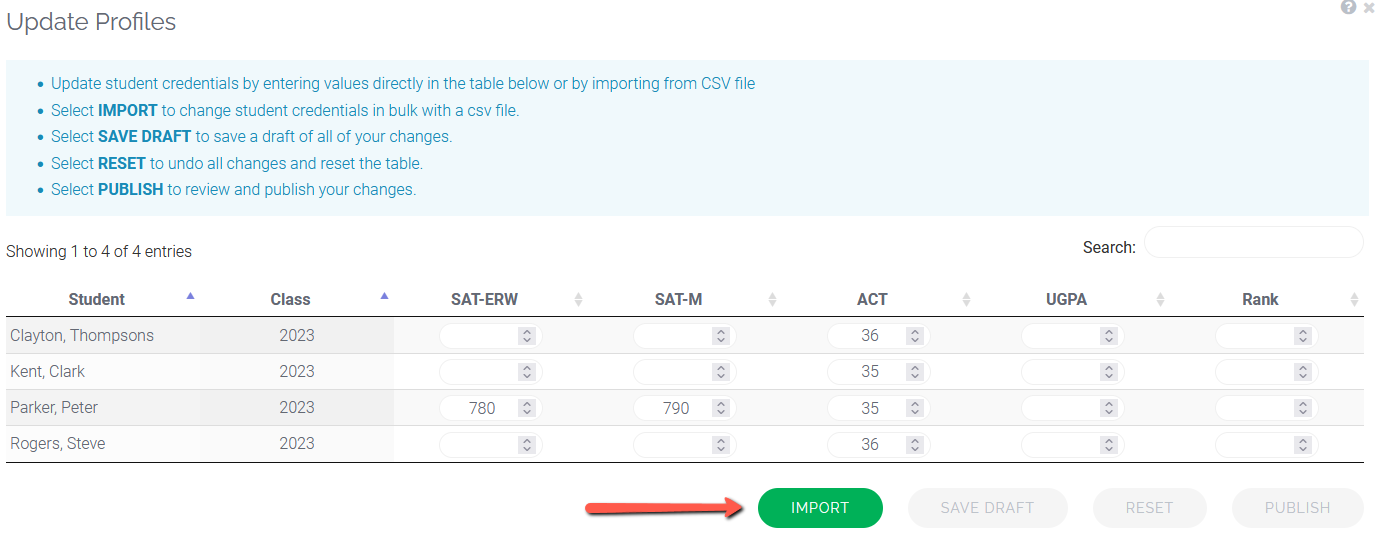Sort by UGPA column sort icon
The width and height of the screenshot is (1377, 538).
[1160, 299]
